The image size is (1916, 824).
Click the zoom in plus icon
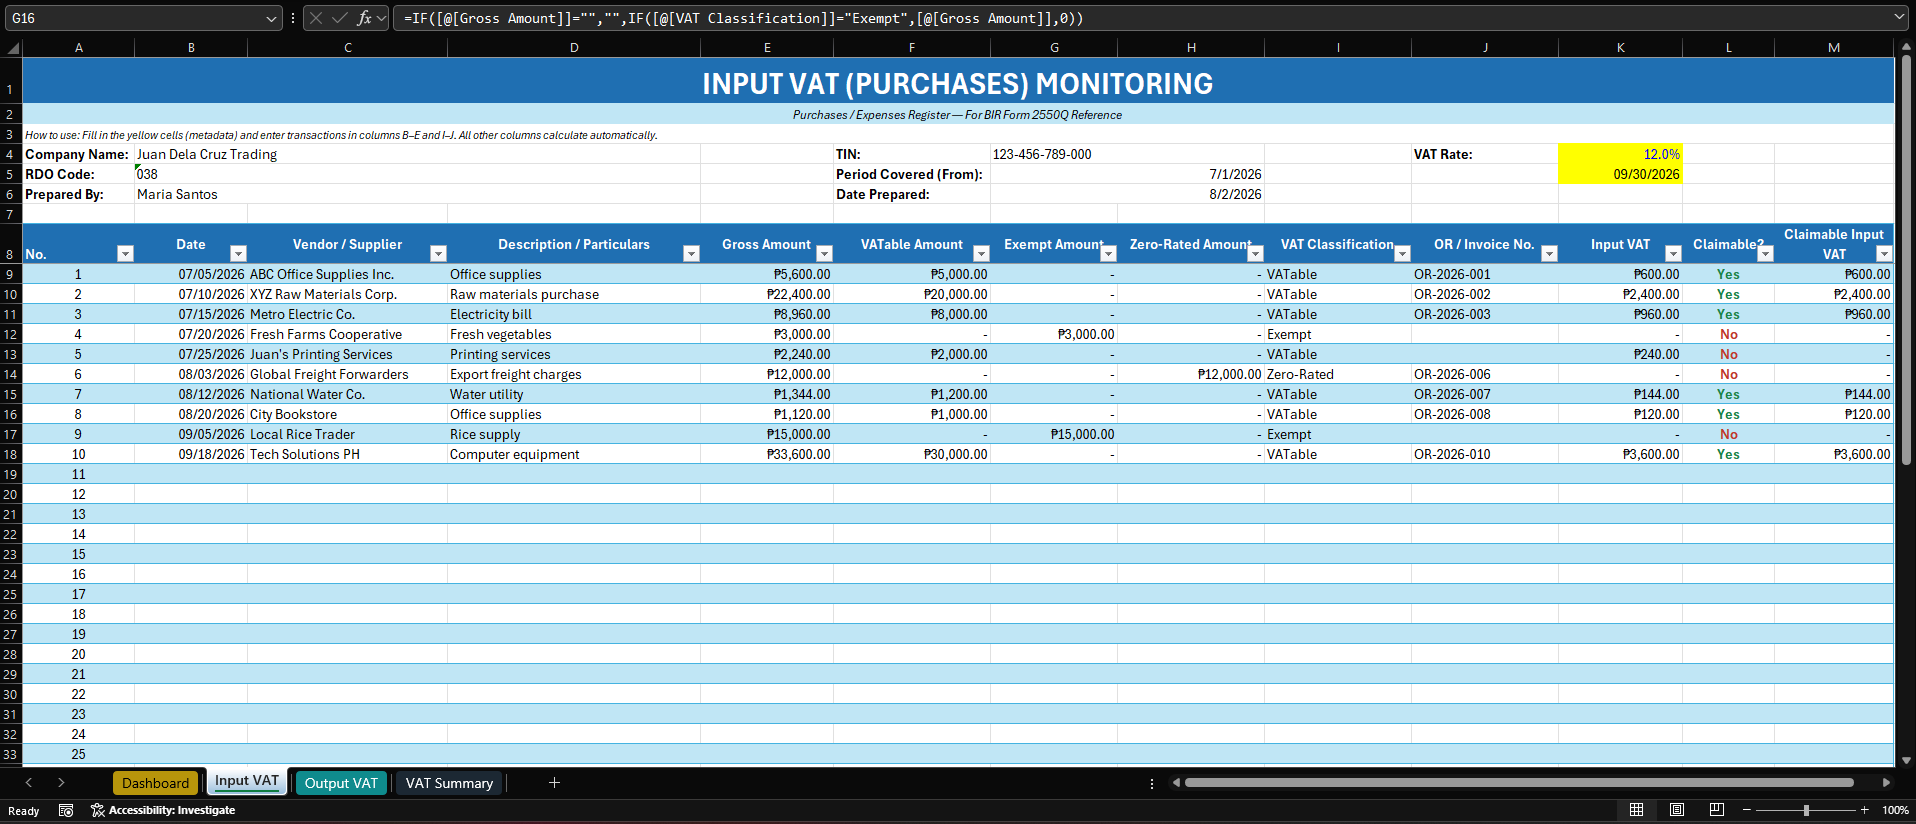tap(1865, 810)
